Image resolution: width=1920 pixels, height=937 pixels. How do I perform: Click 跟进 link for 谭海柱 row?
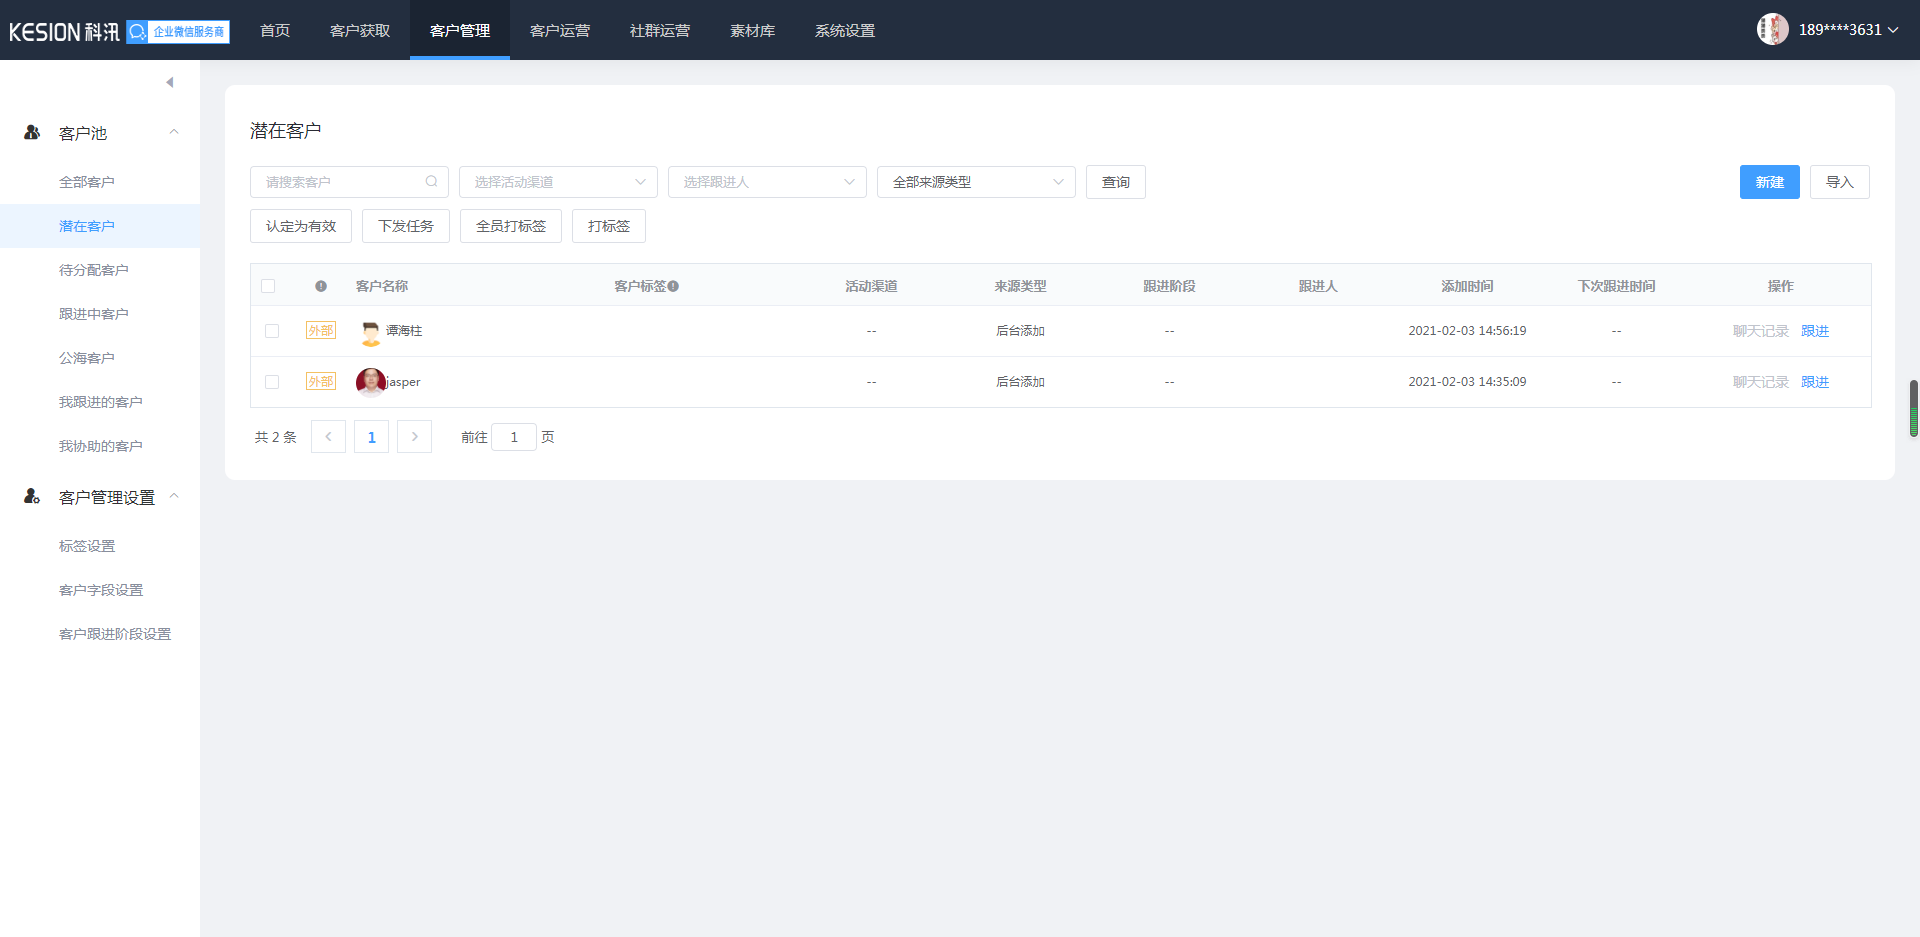[x=1814, y=331]
